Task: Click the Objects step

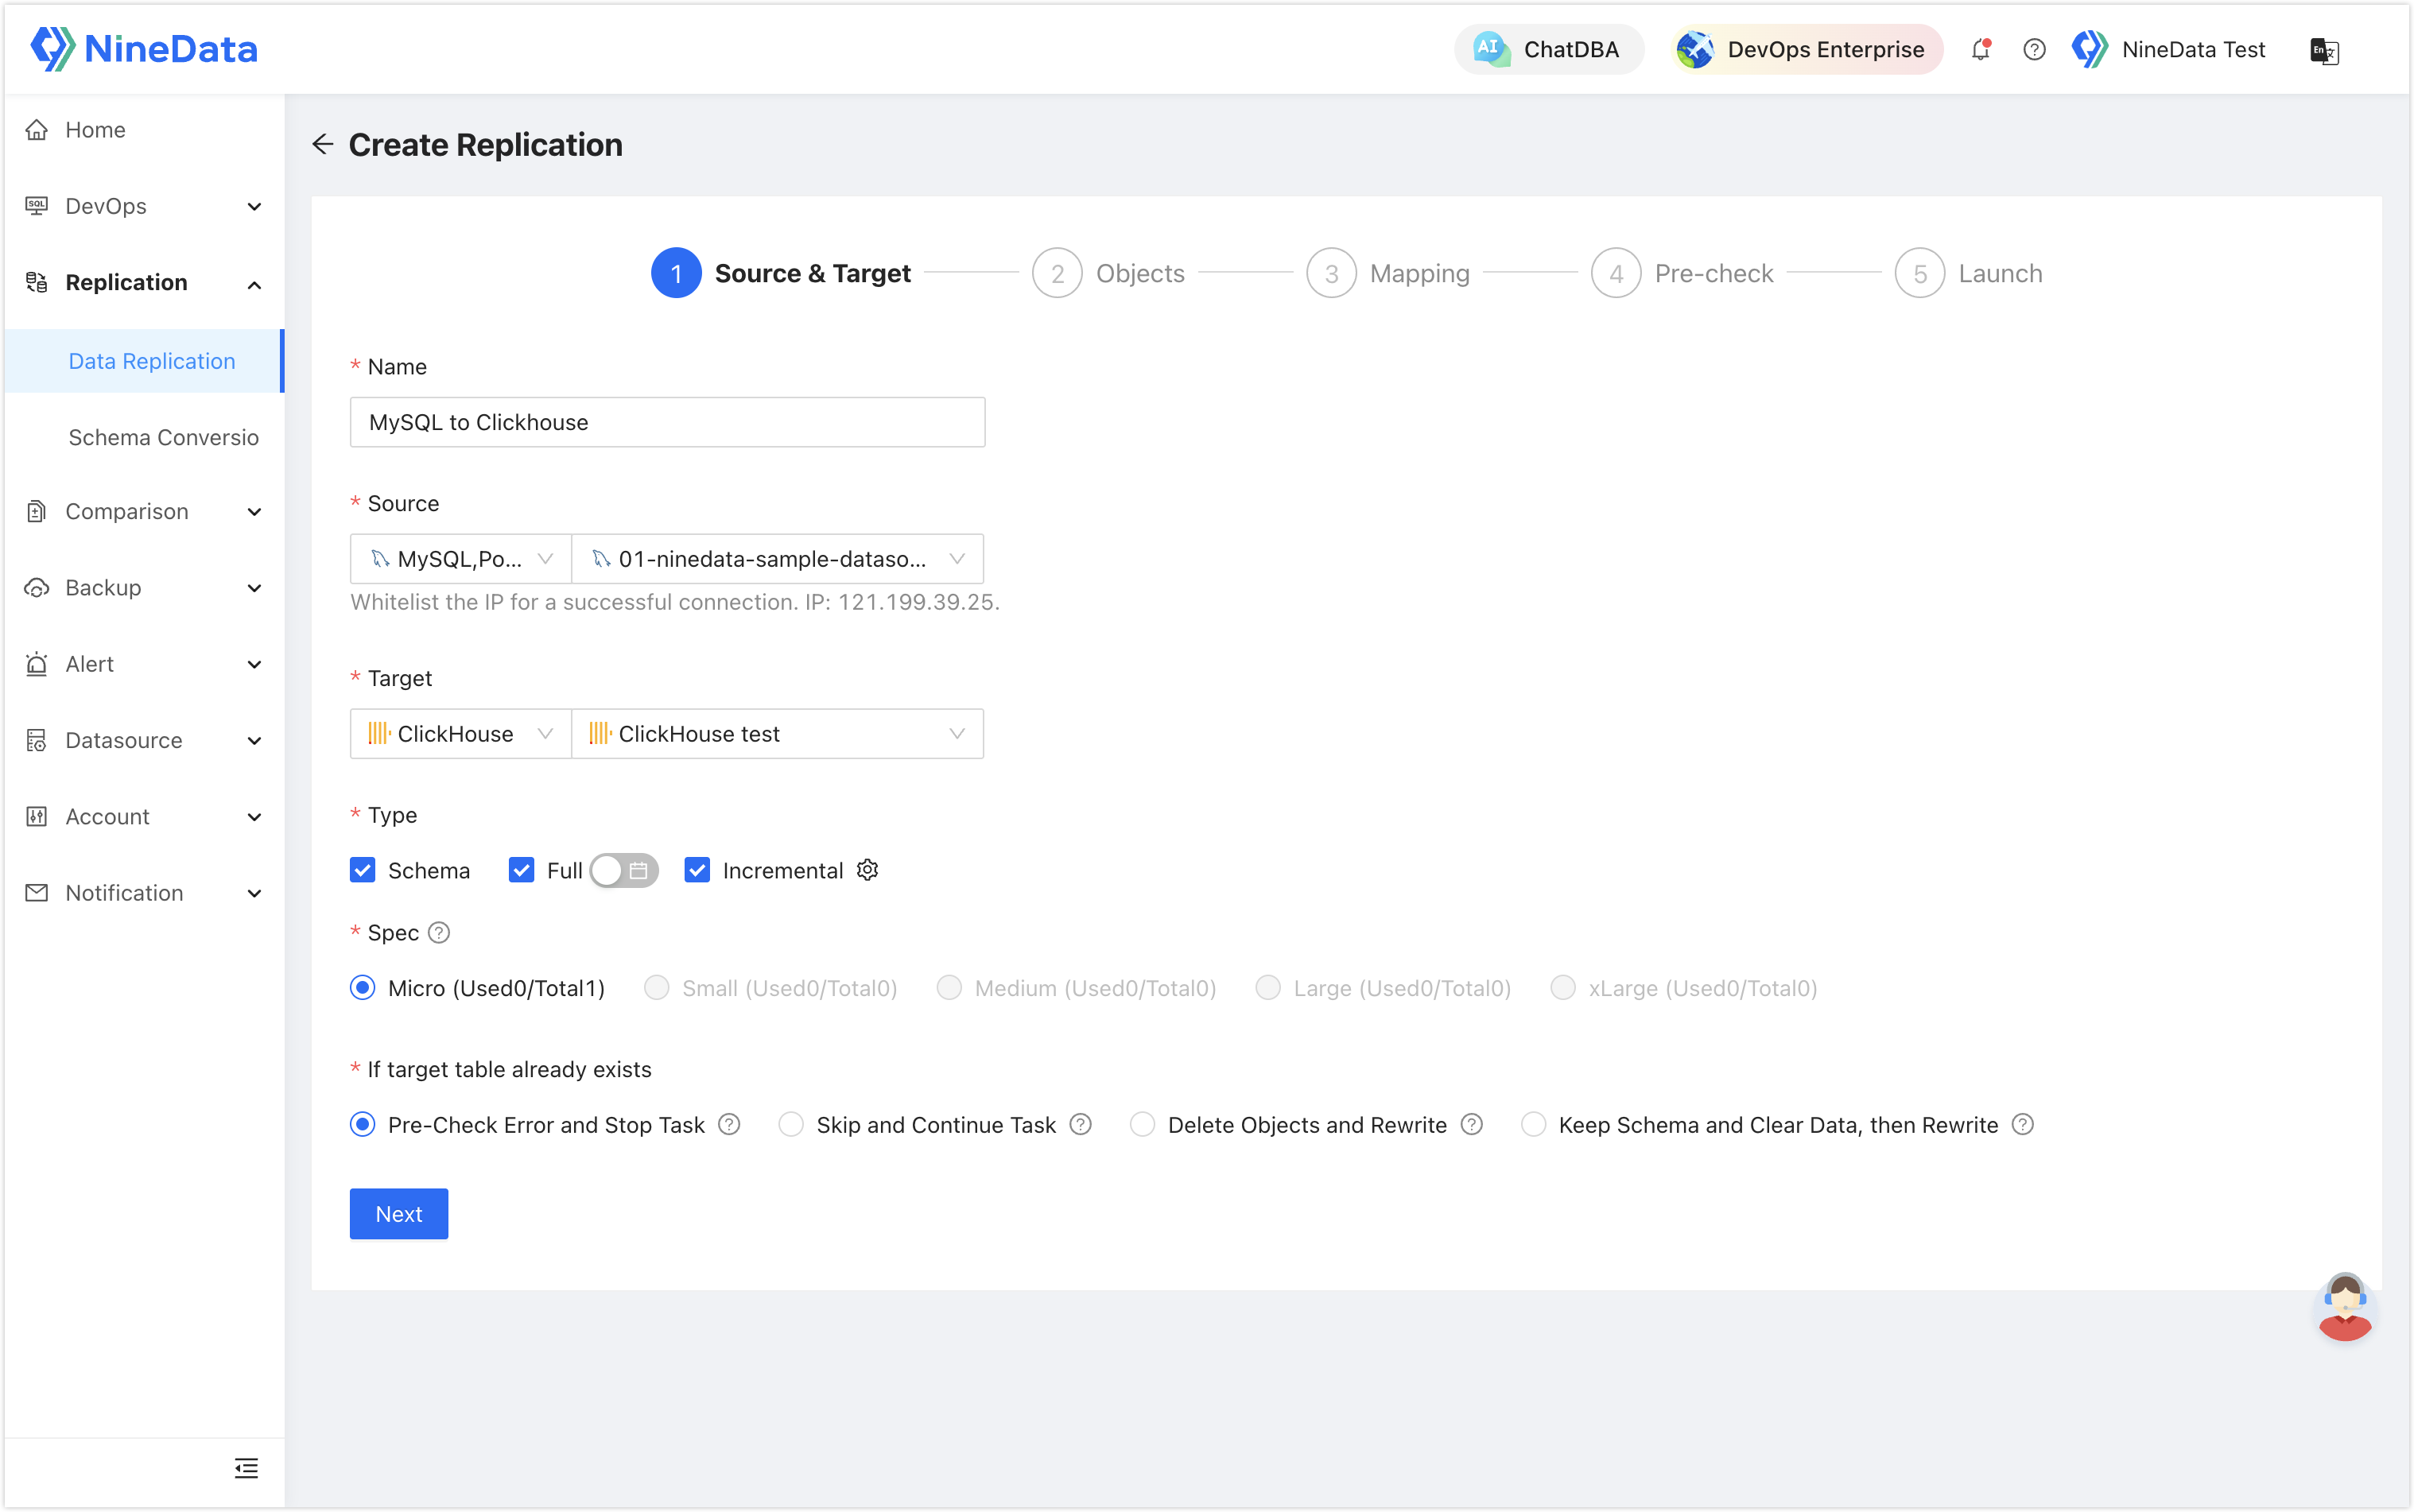Action: tap(1108, 273)
